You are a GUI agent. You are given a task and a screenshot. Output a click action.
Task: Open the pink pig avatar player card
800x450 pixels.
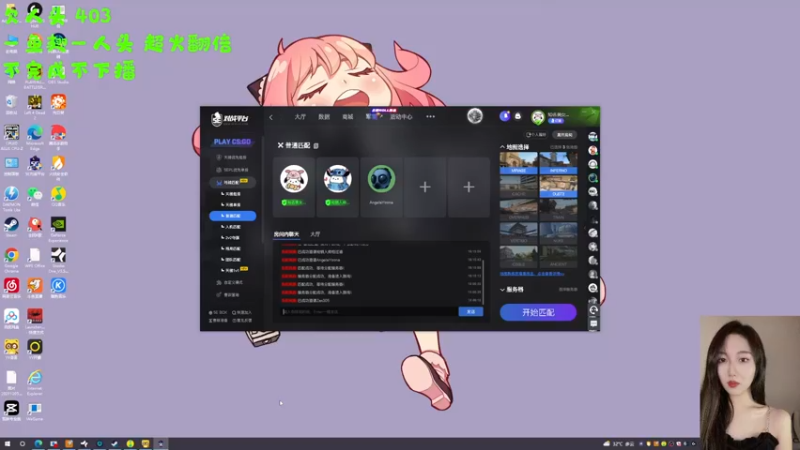294,187
